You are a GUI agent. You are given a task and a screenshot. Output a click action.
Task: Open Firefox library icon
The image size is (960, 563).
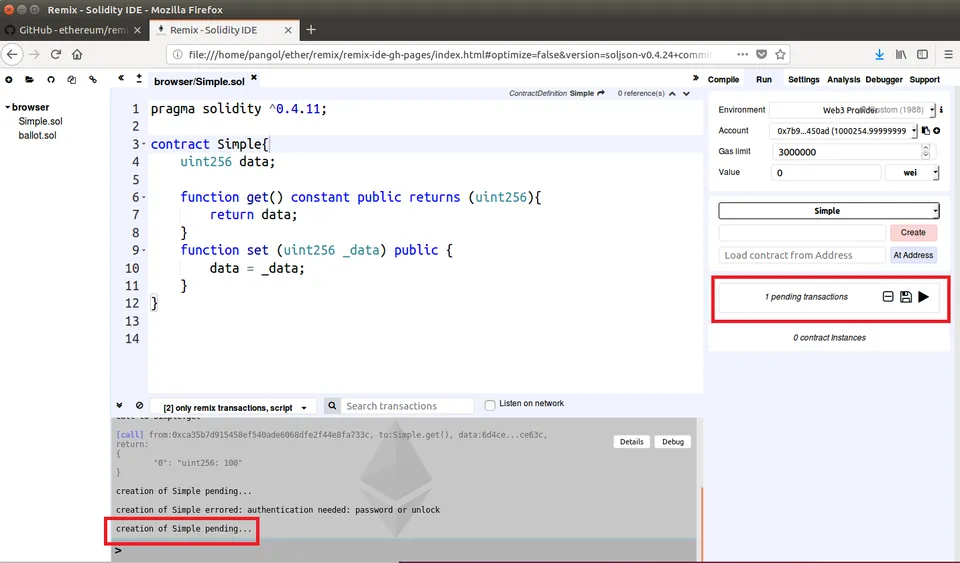click(901, 54)
